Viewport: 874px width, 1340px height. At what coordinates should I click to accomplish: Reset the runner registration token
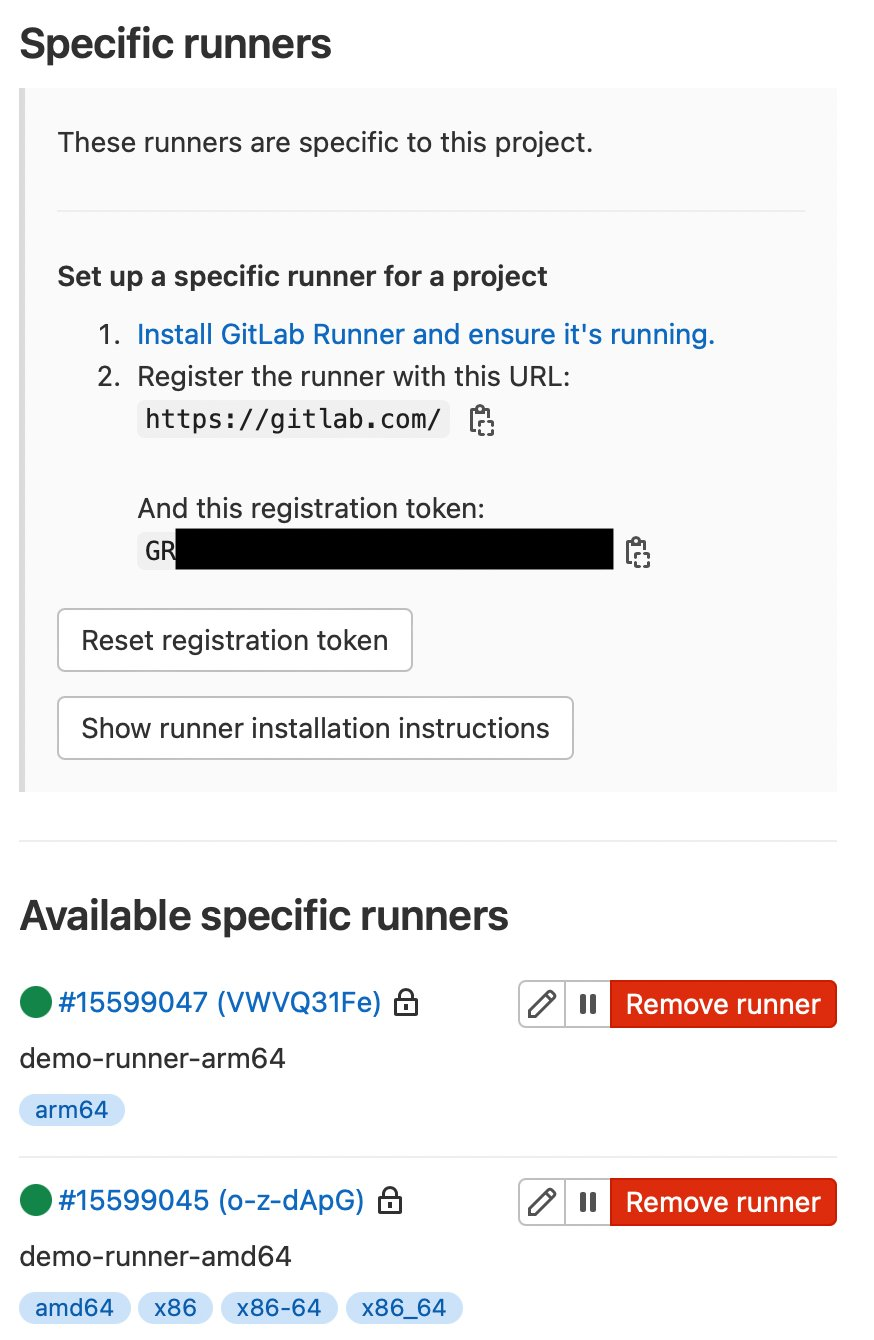(234, 640)
